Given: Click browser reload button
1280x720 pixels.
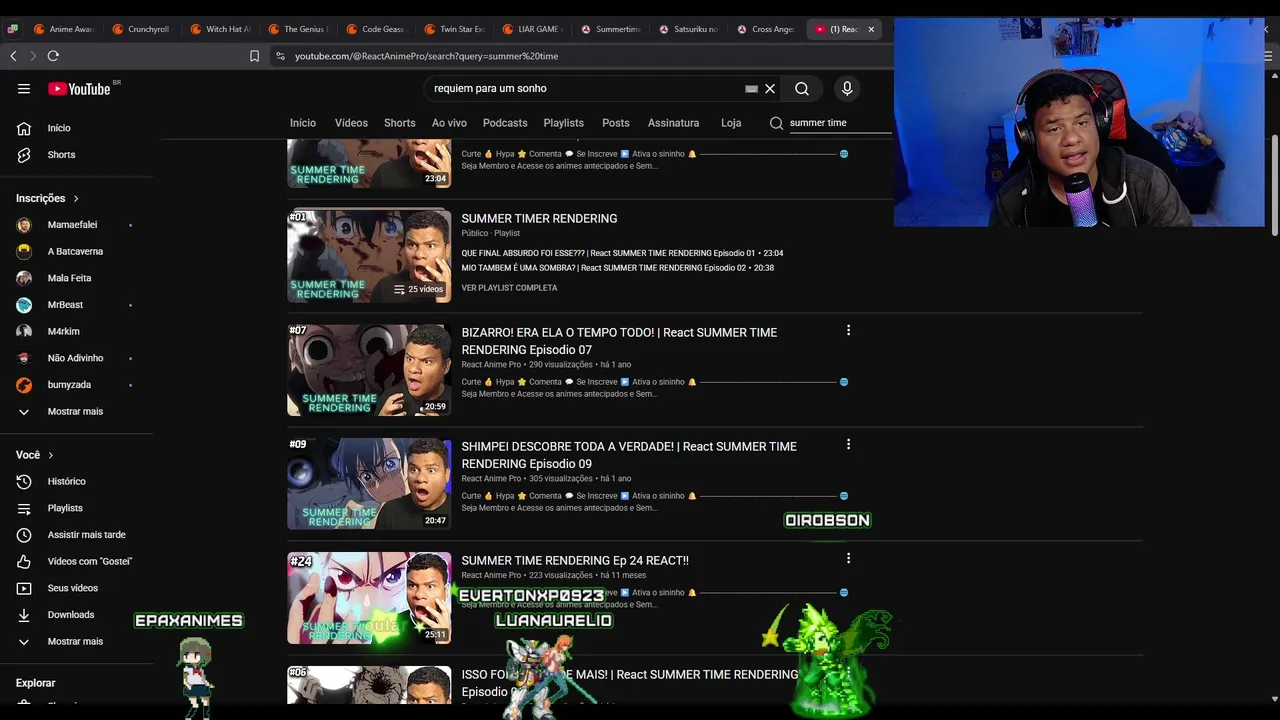Looking at the screenshot, I should [53, 56].
